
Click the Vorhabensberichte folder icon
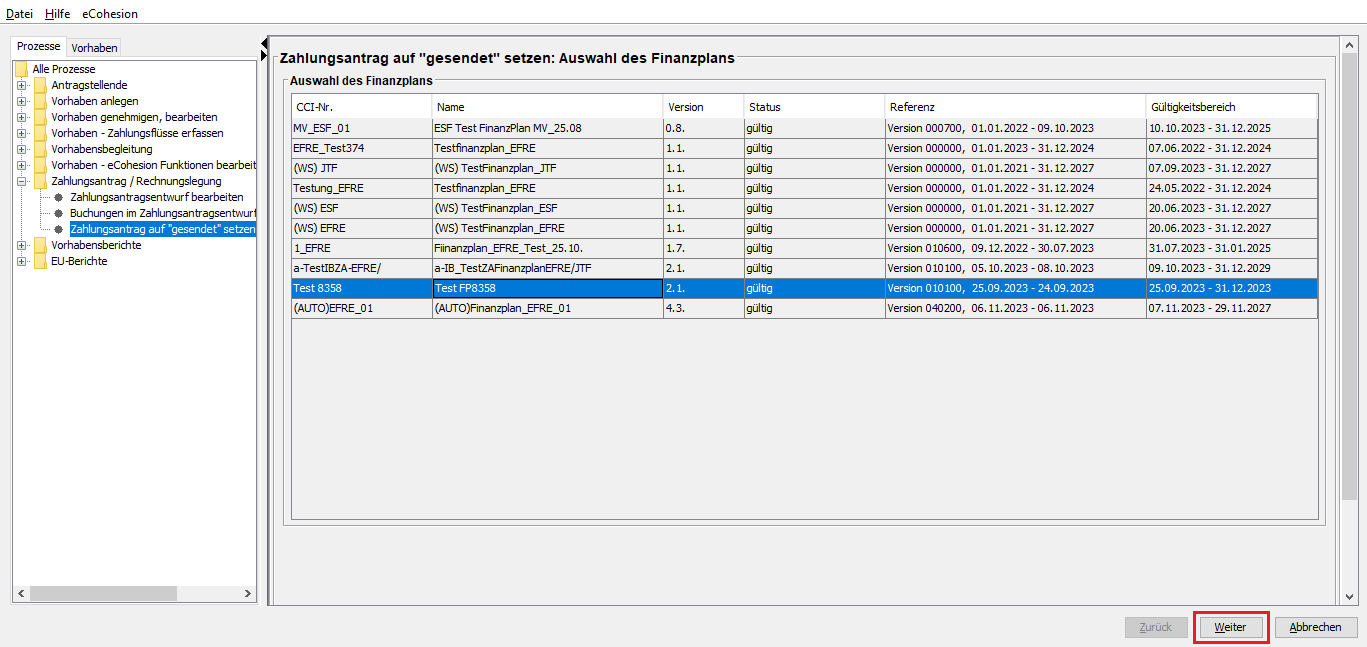40,245
